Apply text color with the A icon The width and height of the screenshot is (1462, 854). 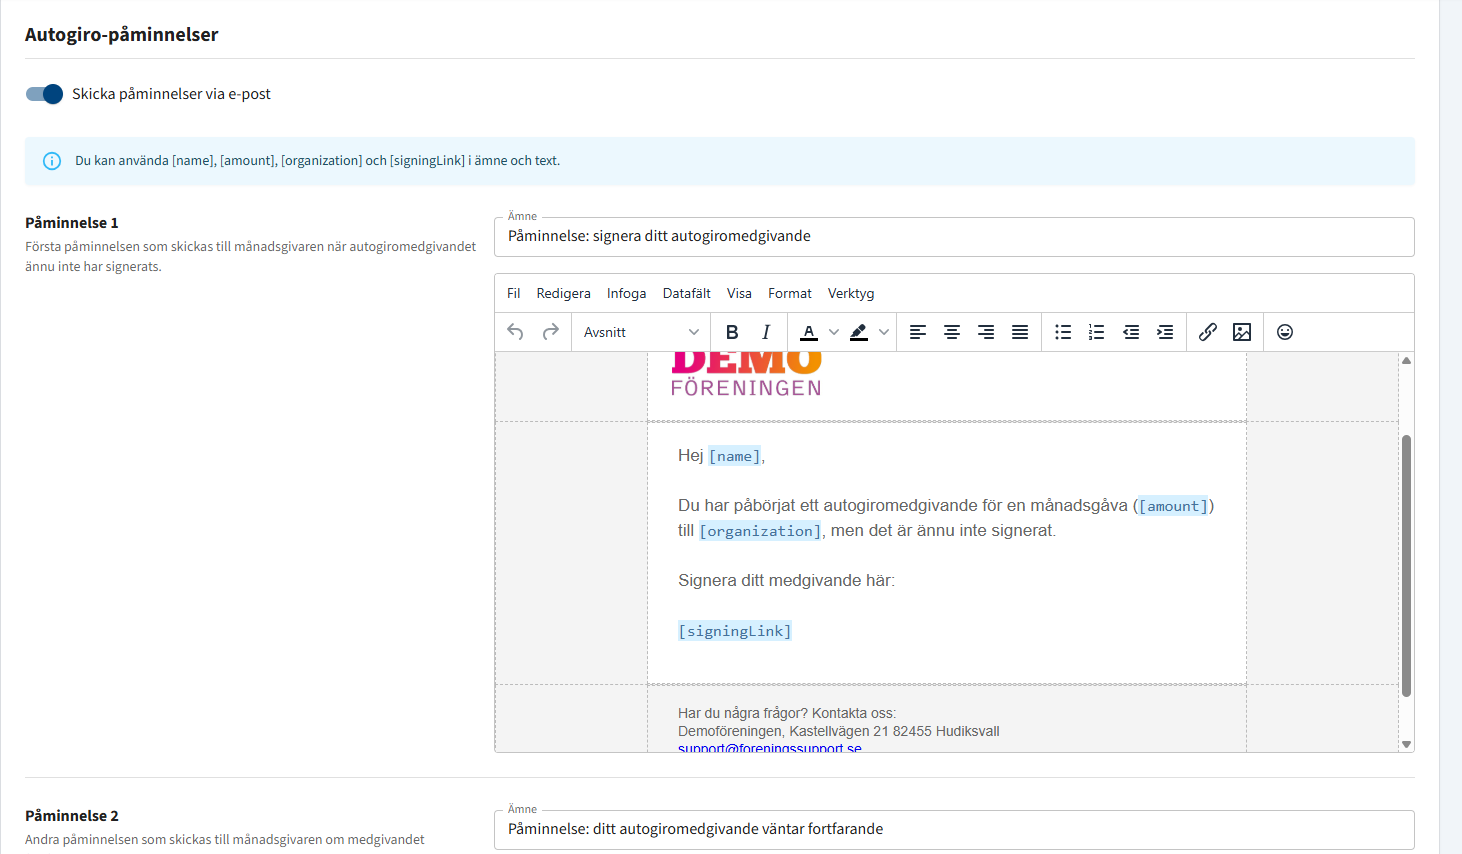[809, 332]
